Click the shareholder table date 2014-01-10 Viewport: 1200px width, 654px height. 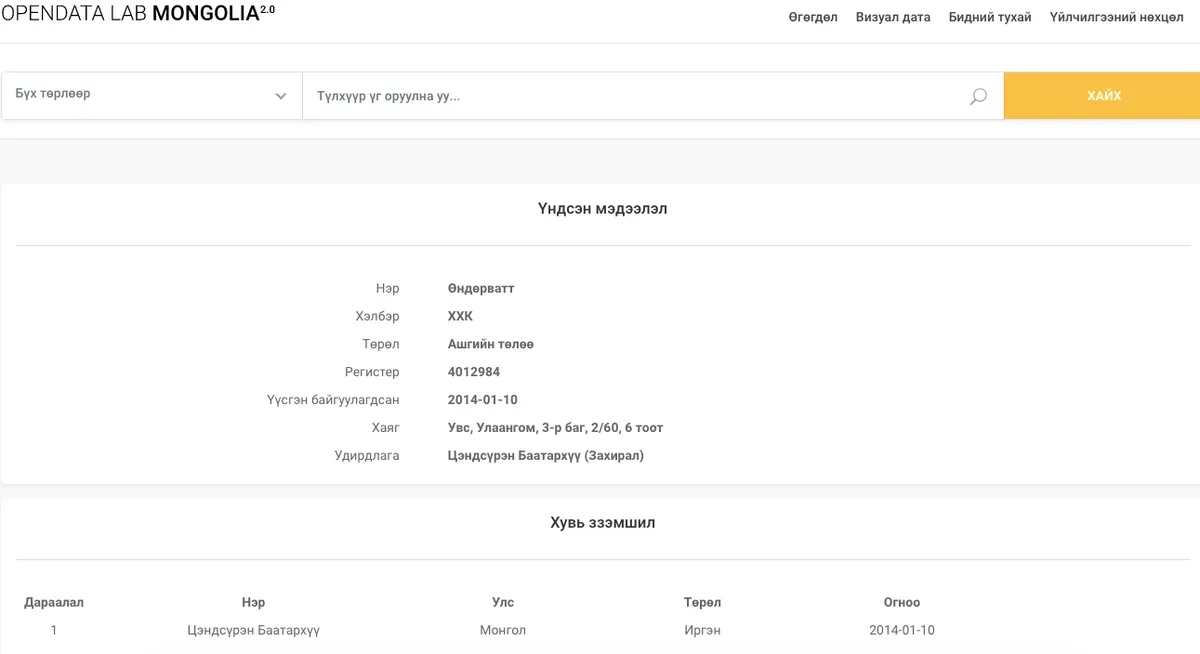tap(902, 630)
